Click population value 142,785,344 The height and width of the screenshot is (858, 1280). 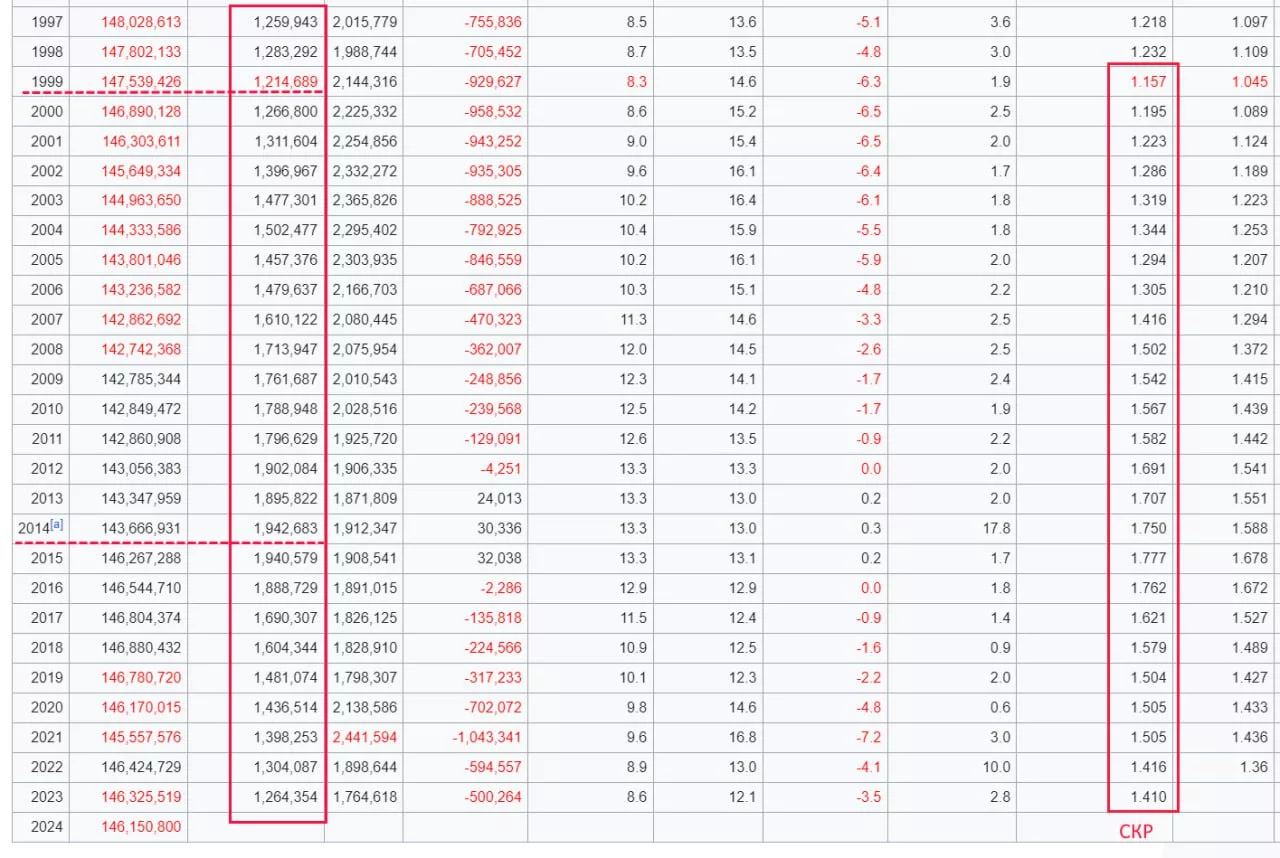pyautogui.click(x=141, y=379)
